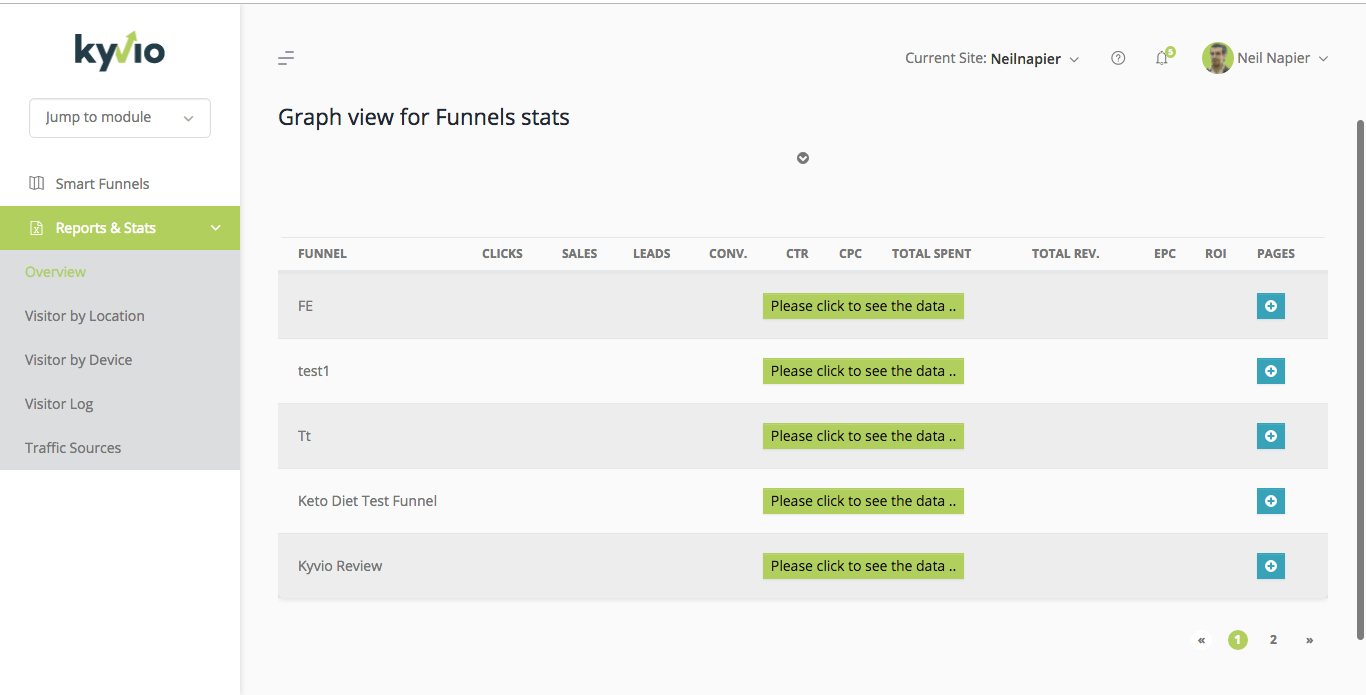Image resolution: width=1366 pixels, height=695 pixels.
Task: Click 'Please click to see the data' for FE
Action: coord(863,306)
